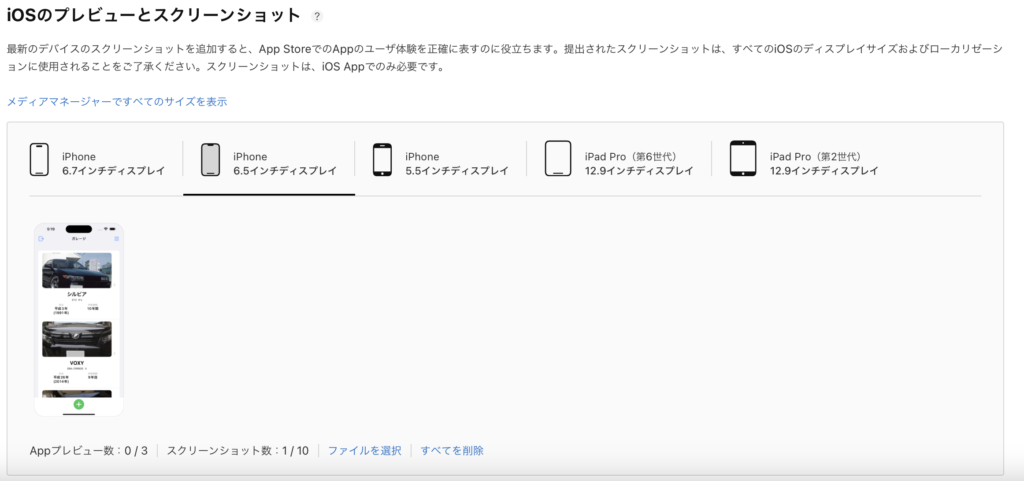
Task: Click the iPhone 6.5-inch device icon
Action: pos(210,160)
